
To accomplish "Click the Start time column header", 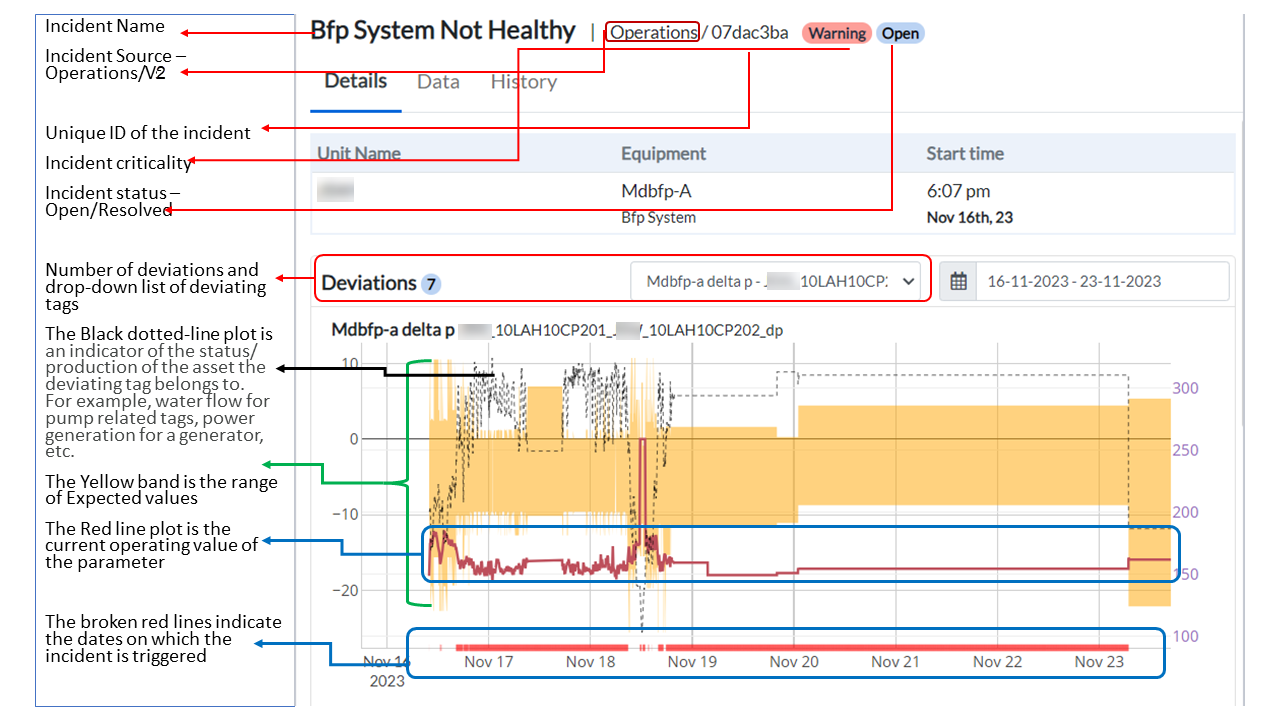I will (x=964, y=154).
